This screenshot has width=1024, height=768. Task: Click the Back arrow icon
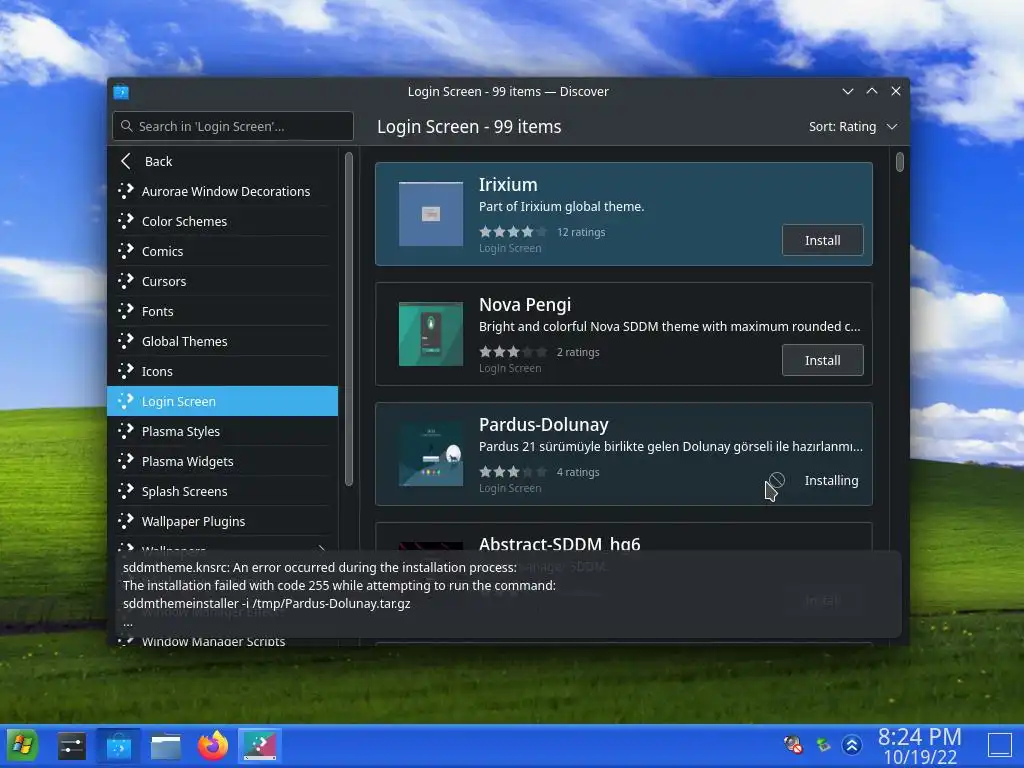126,161
